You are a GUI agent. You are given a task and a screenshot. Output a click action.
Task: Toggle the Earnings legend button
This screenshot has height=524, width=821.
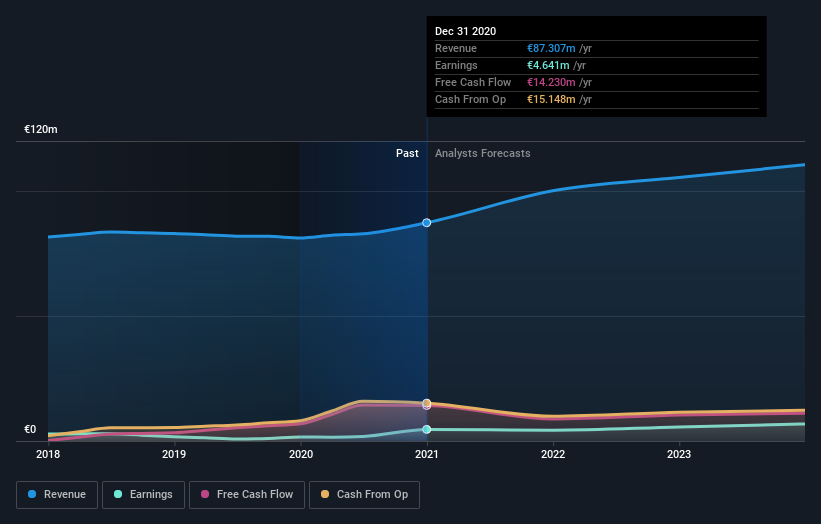pos(143,495)
